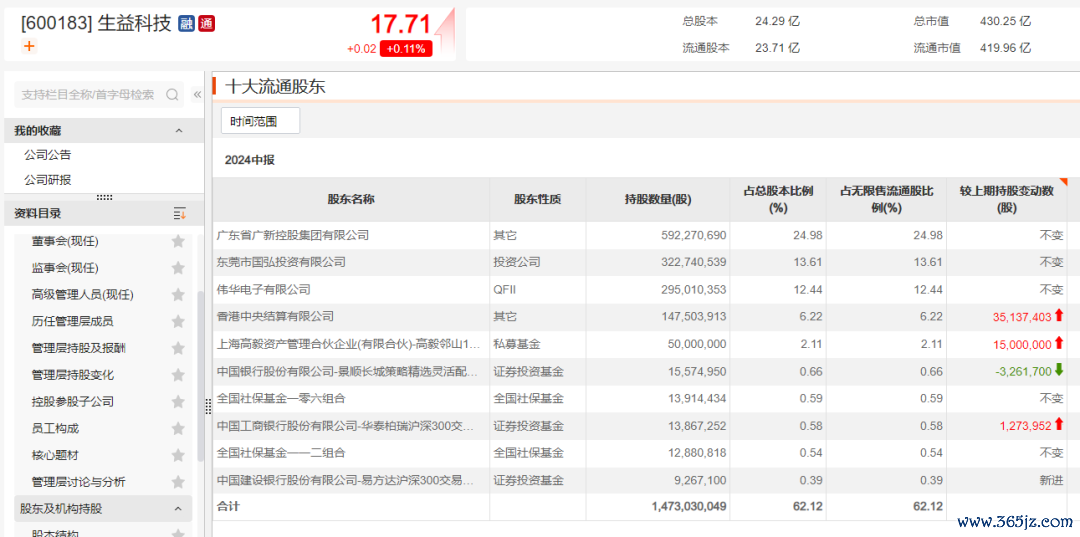1080x537 pixels.
Task: Select 员工构成 entry
Action: click(x=55, y=428)
